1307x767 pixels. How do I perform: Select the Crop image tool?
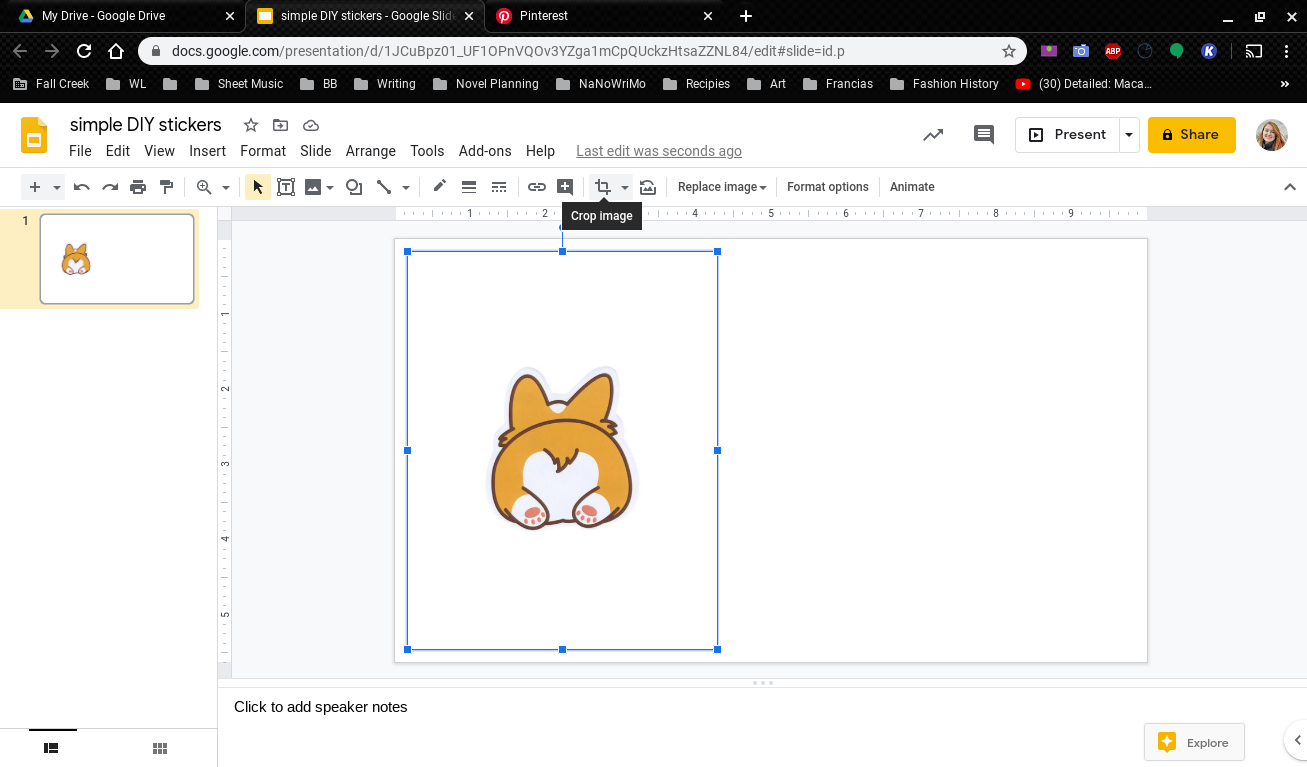pyautogui.click(x=605, y=186)
